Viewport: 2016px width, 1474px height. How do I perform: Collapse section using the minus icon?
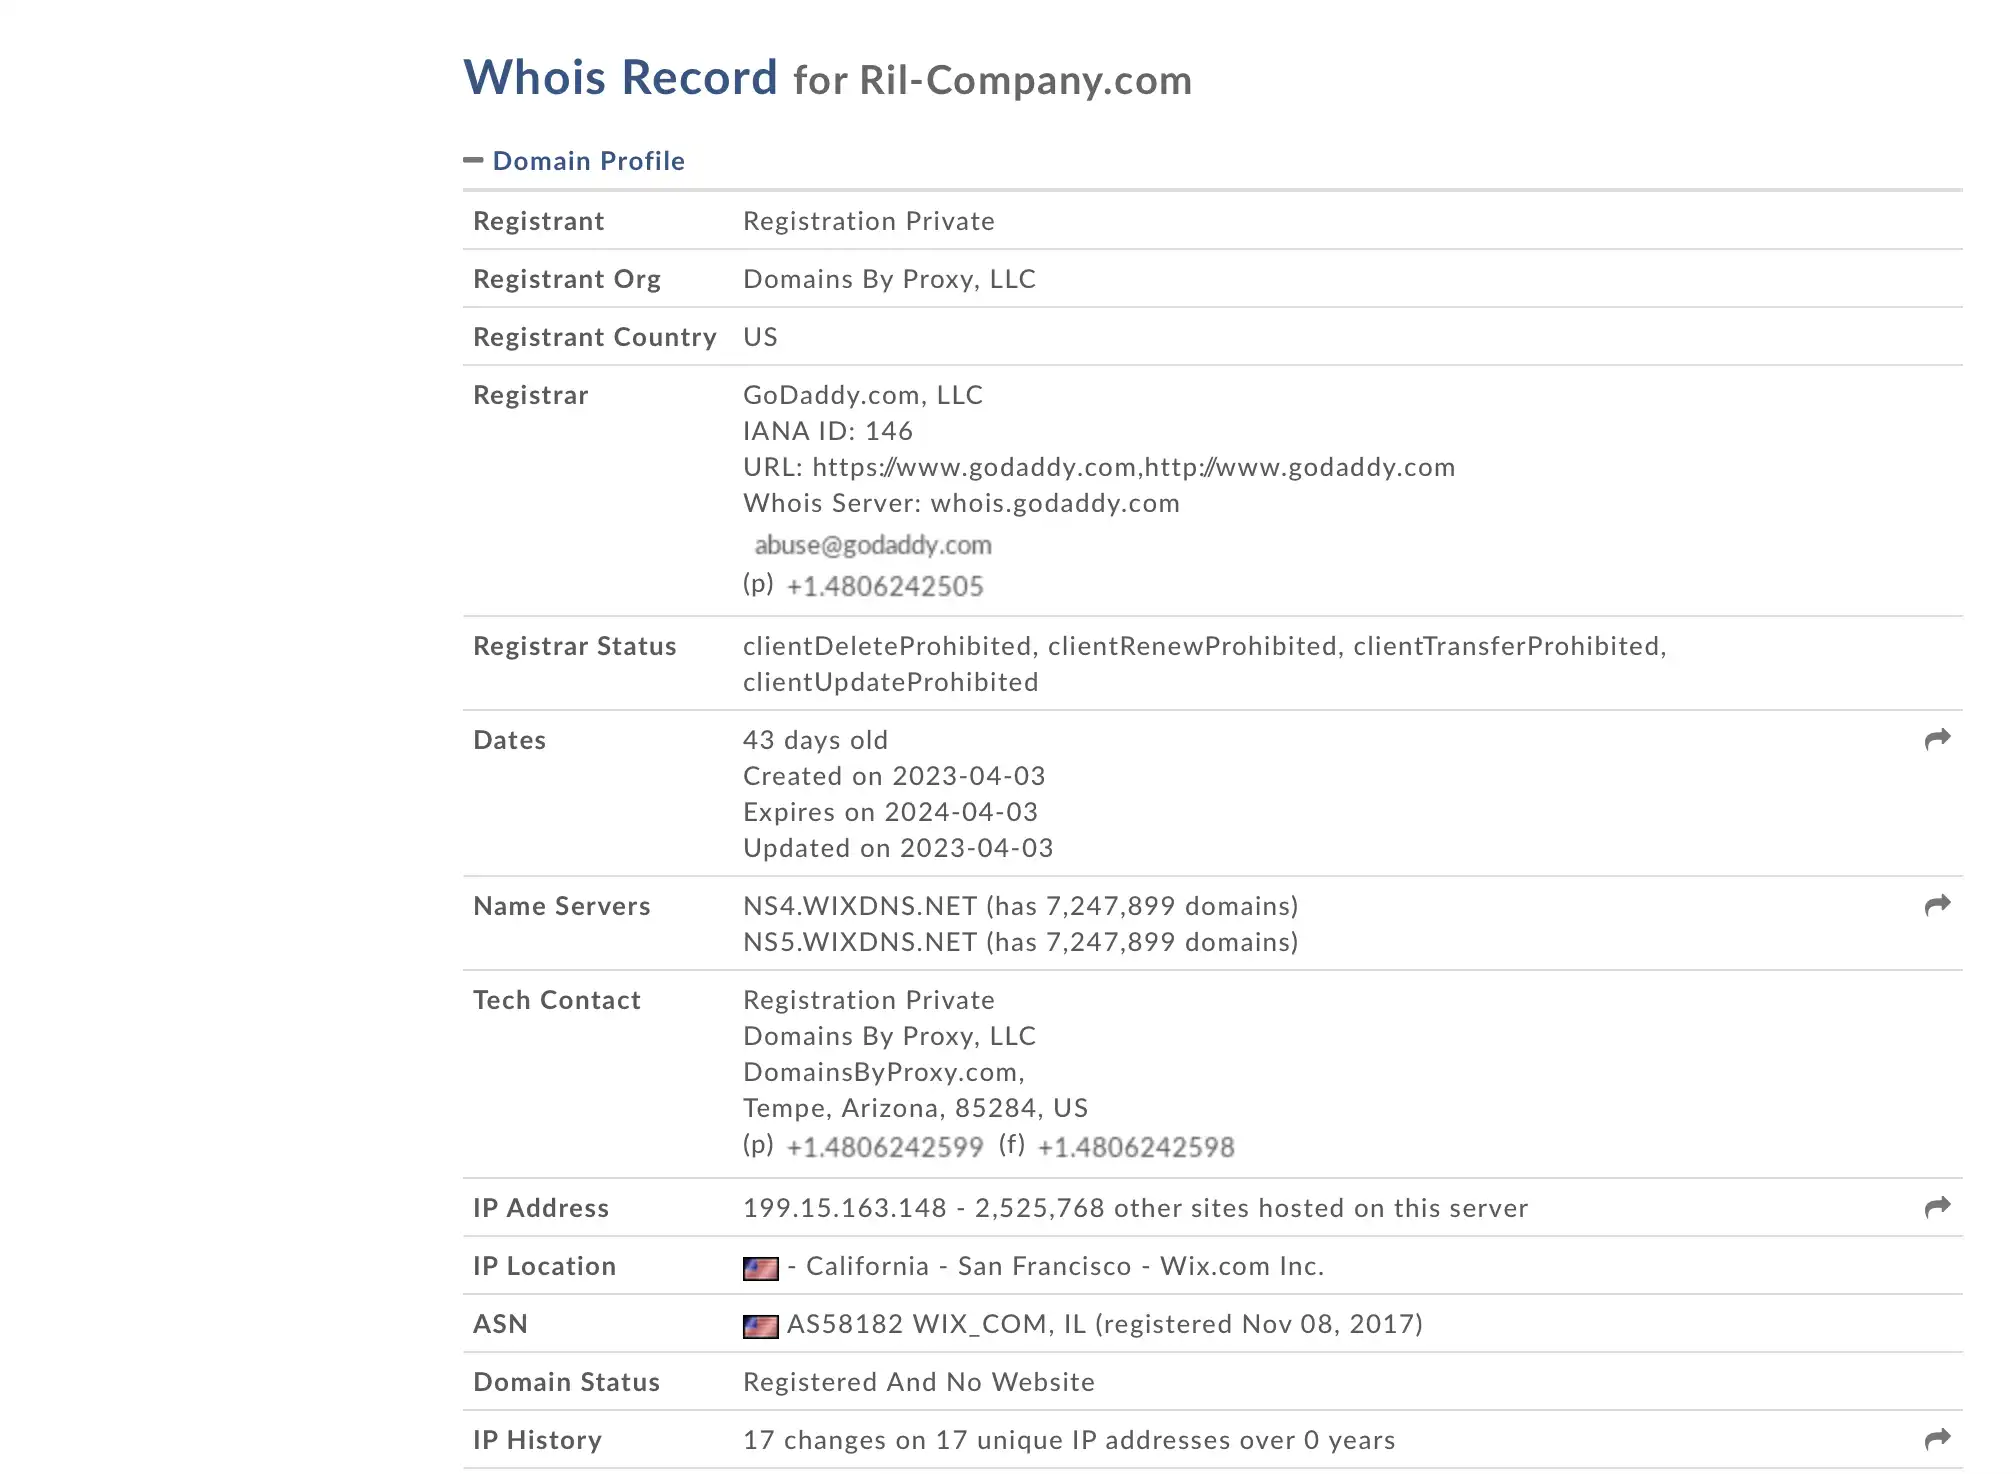point(473,160)
